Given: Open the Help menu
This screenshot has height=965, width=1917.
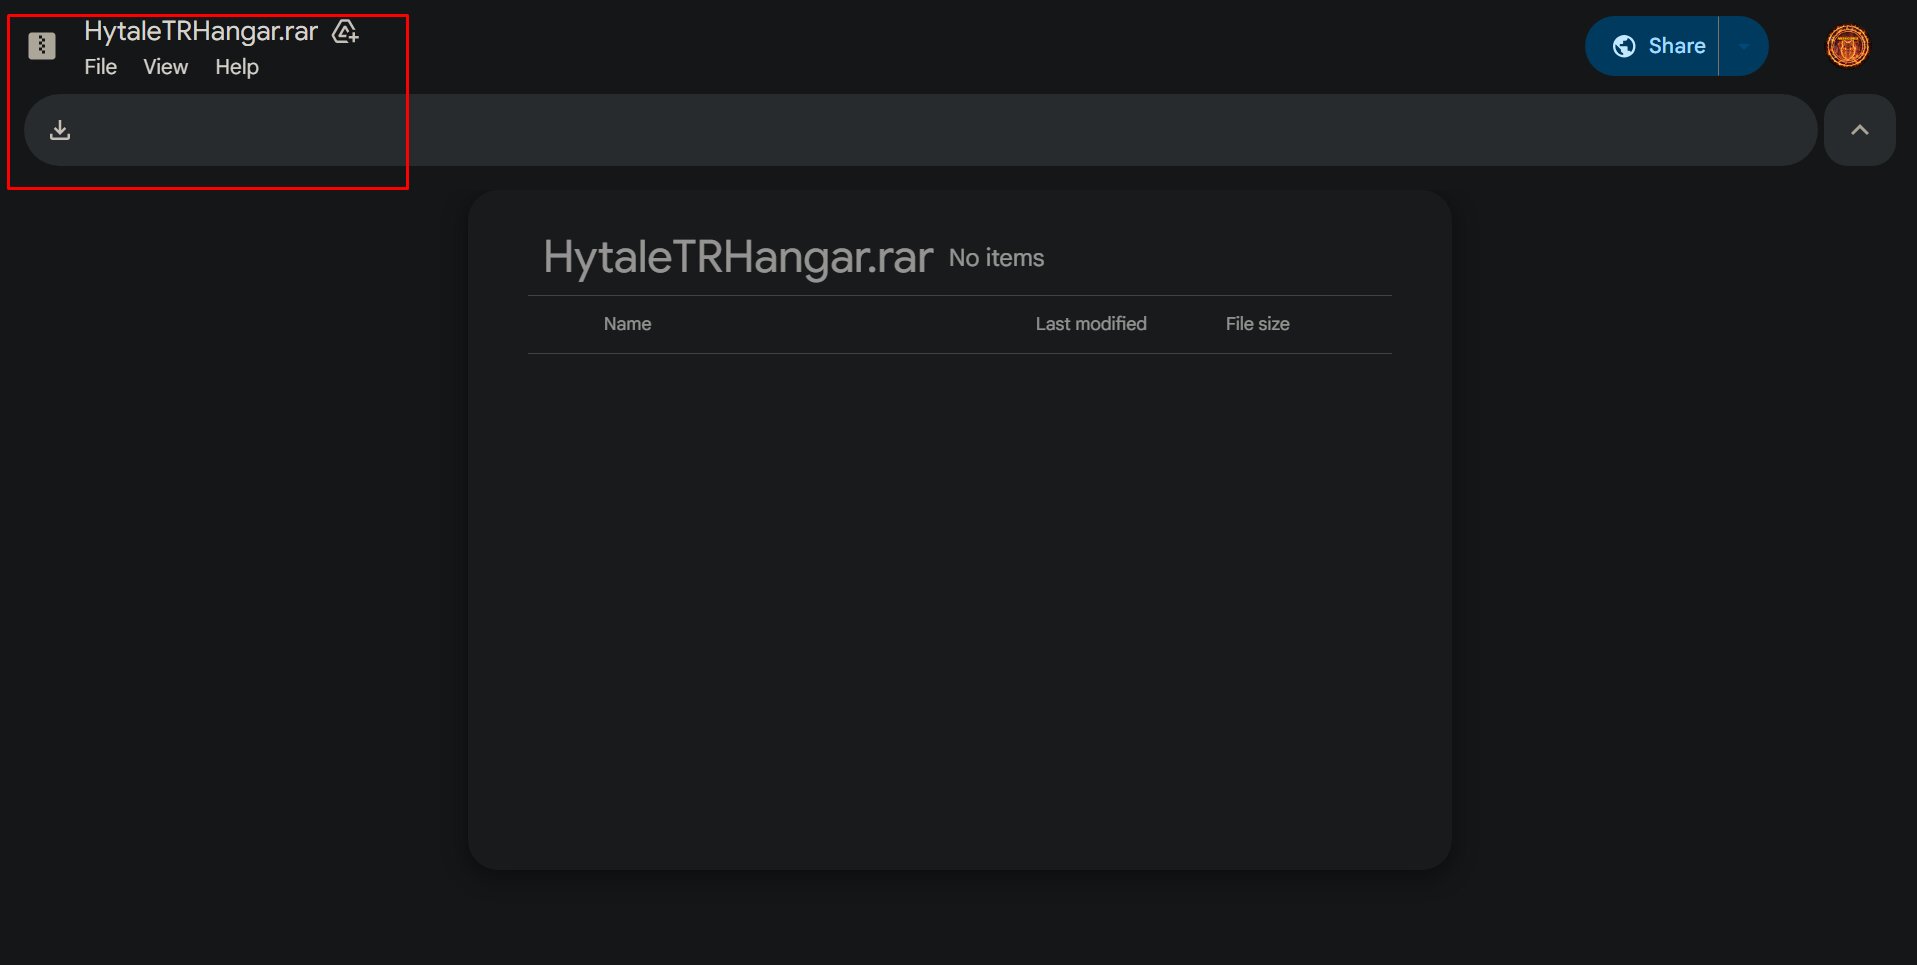Looking at the screenshot, I should (236, 67).
